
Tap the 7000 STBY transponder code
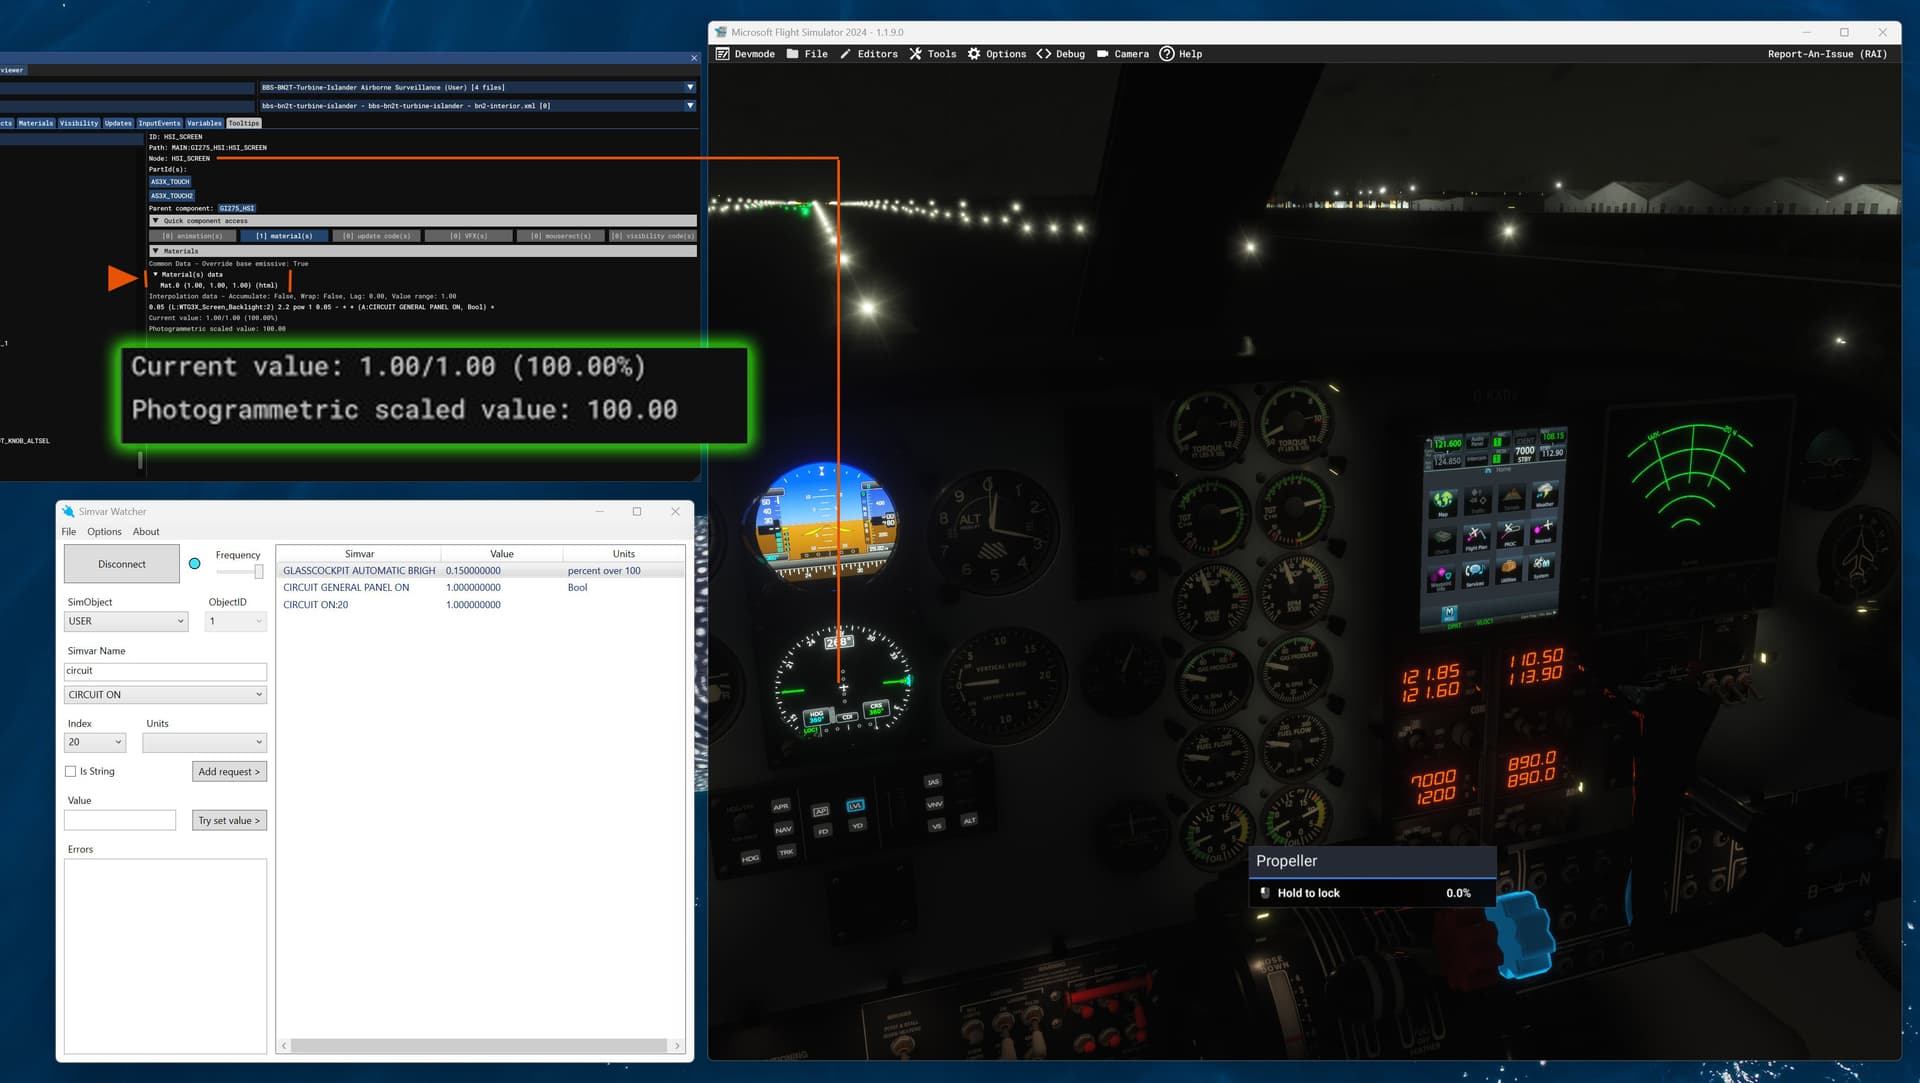(1525, 455)
